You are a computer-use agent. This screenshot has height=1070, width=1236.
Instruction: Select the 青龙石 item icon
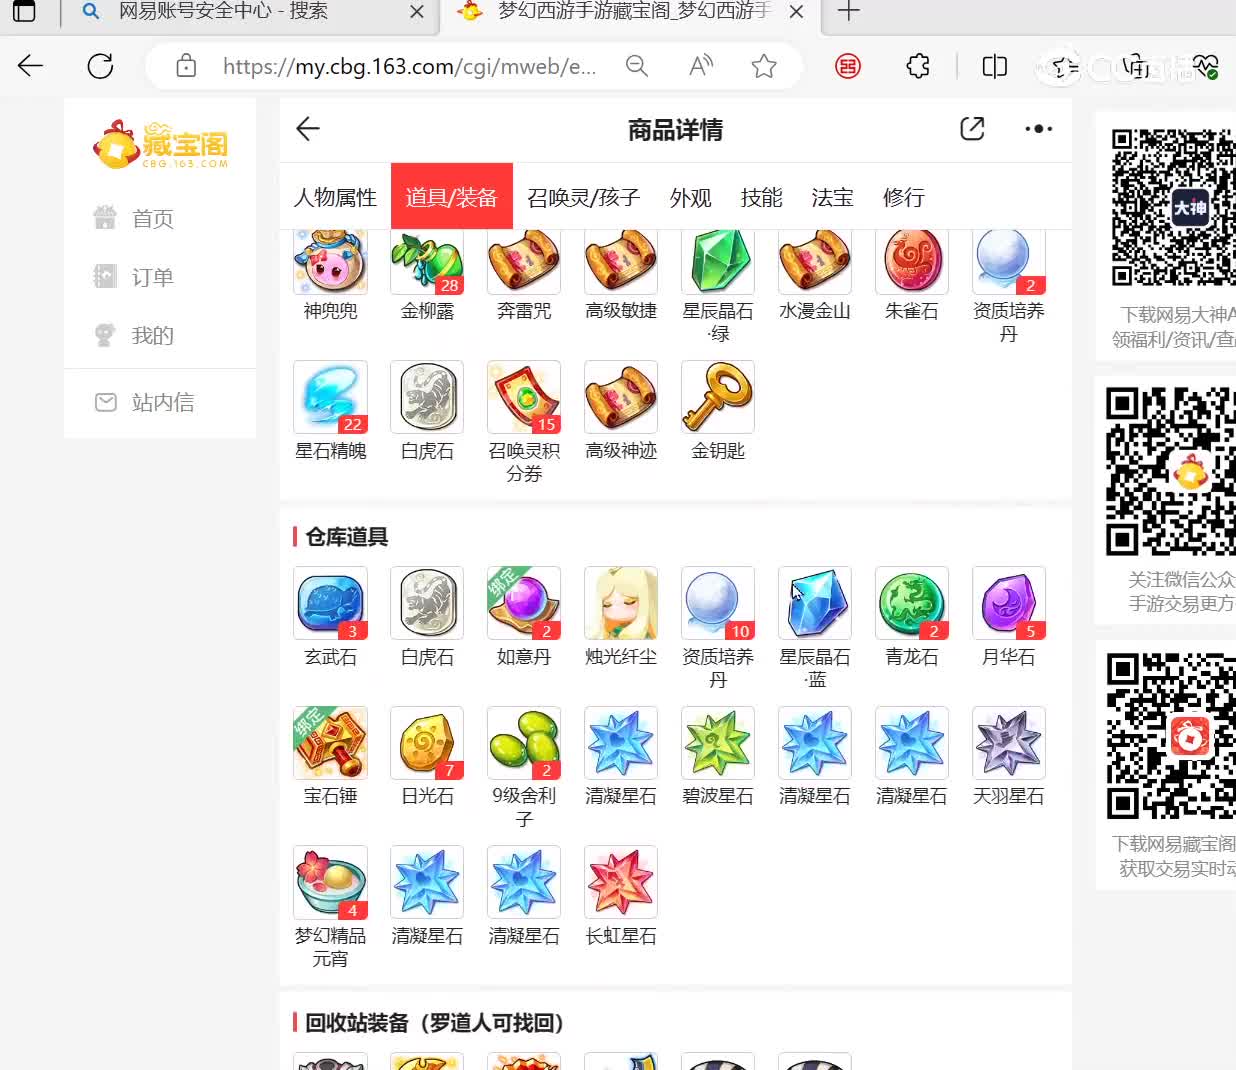tap(912, 603)
